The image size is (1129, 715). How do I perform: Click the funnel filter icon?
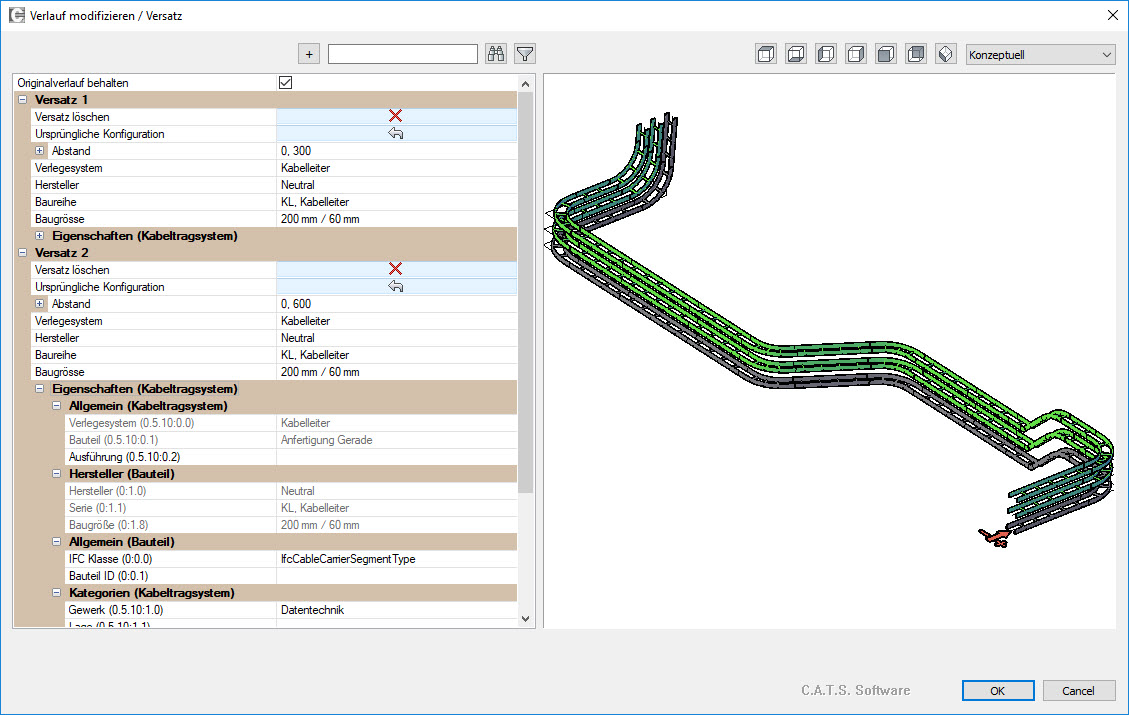tap(525, 54)
